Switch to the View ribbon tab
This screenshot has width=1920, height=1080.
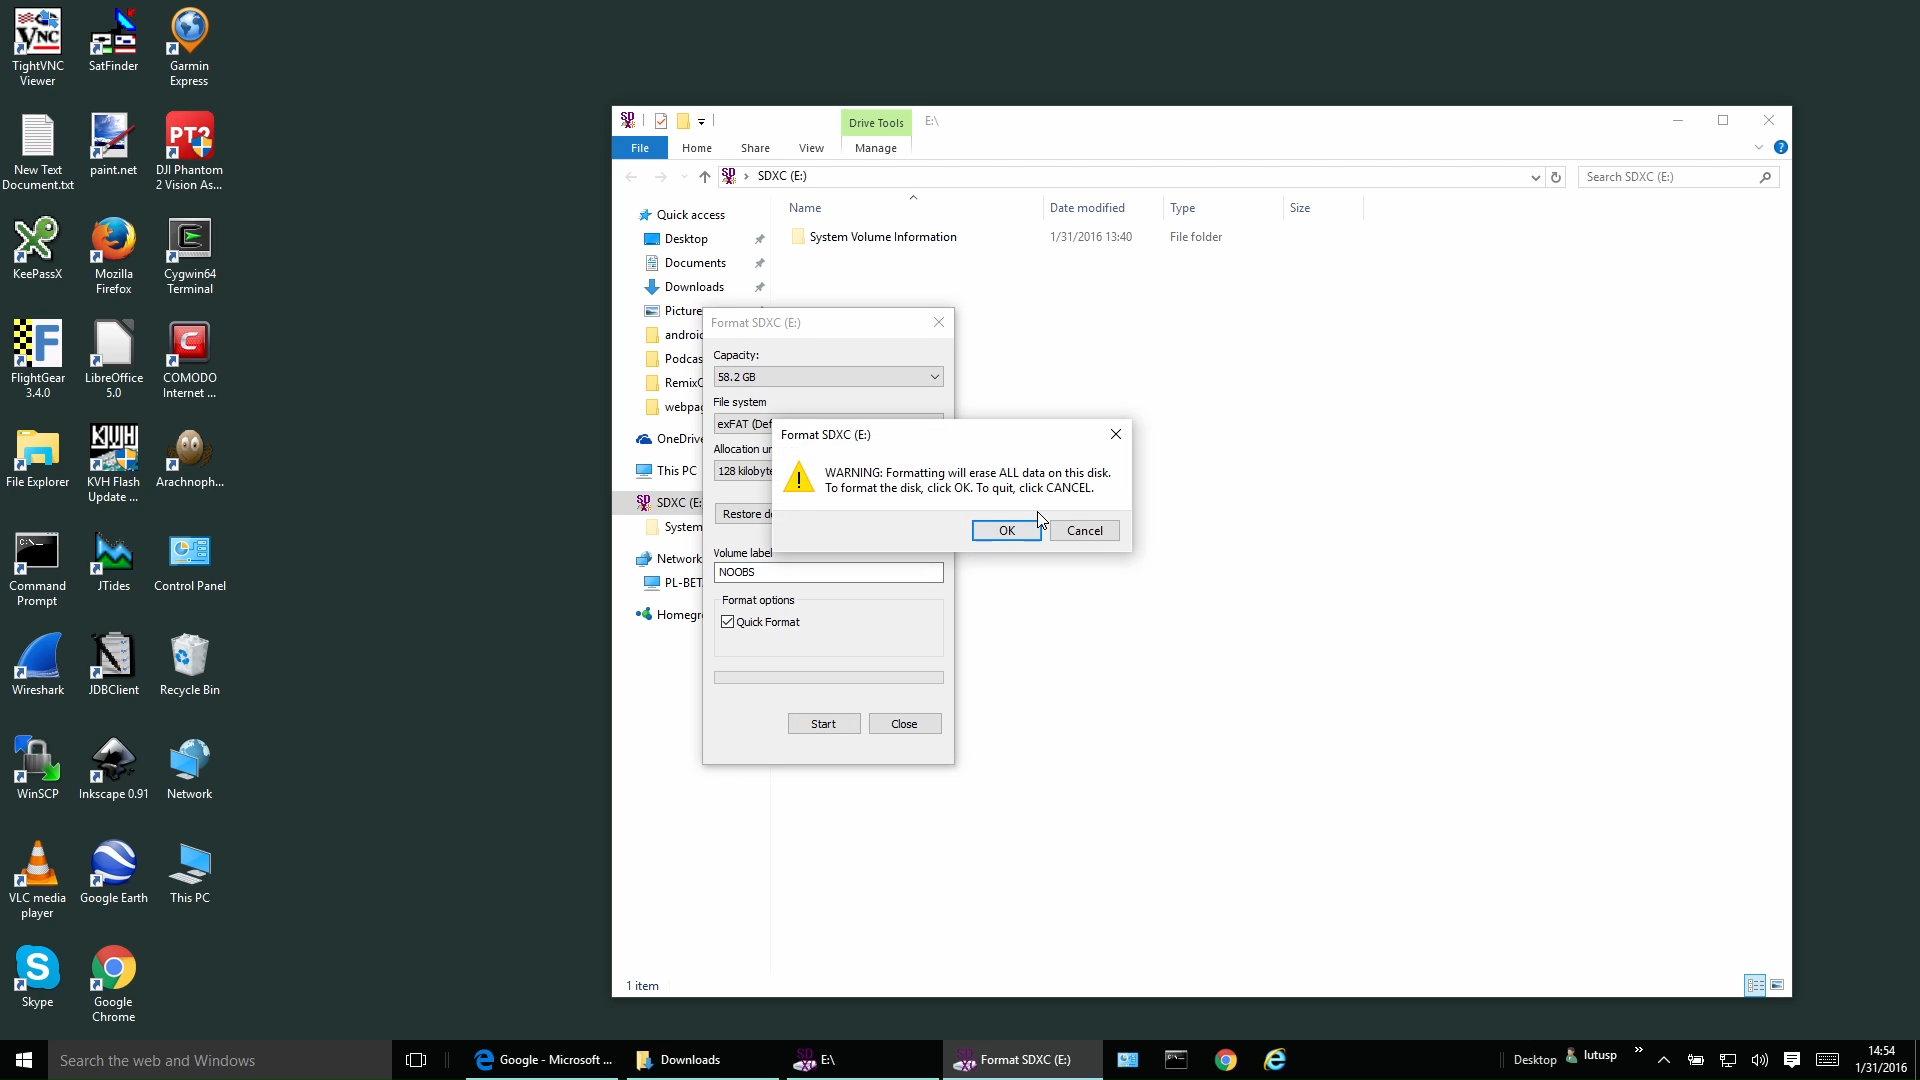tap(811, 148)
